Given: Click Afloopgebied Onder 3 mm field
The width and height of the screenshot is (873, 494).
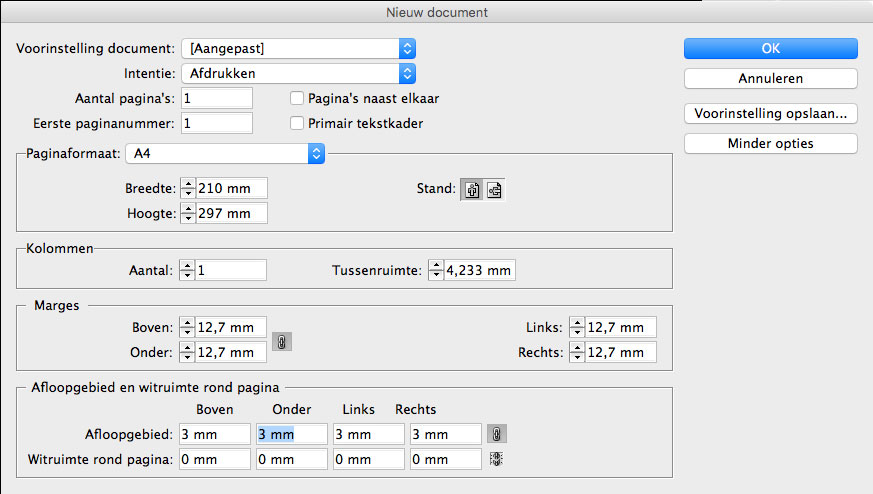Looking at the screenshot, I should pos(292,434).
